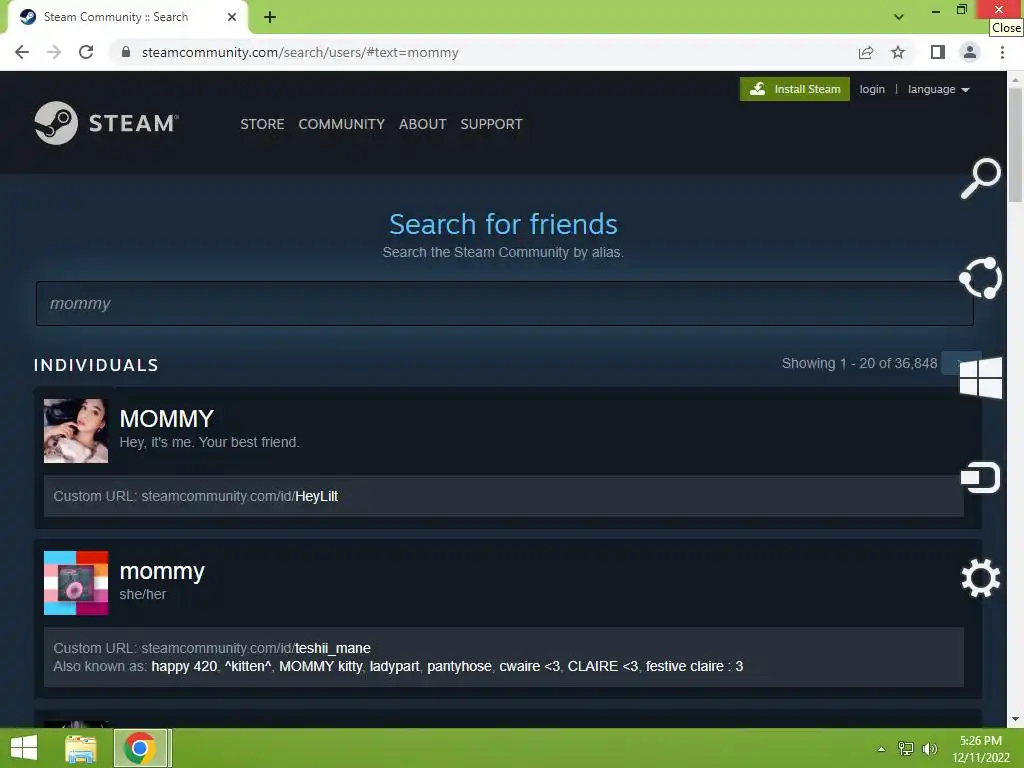Viewport: 1024px width, 768px height.
Task: Click the browser forward arrow
Action: [54, 52]
